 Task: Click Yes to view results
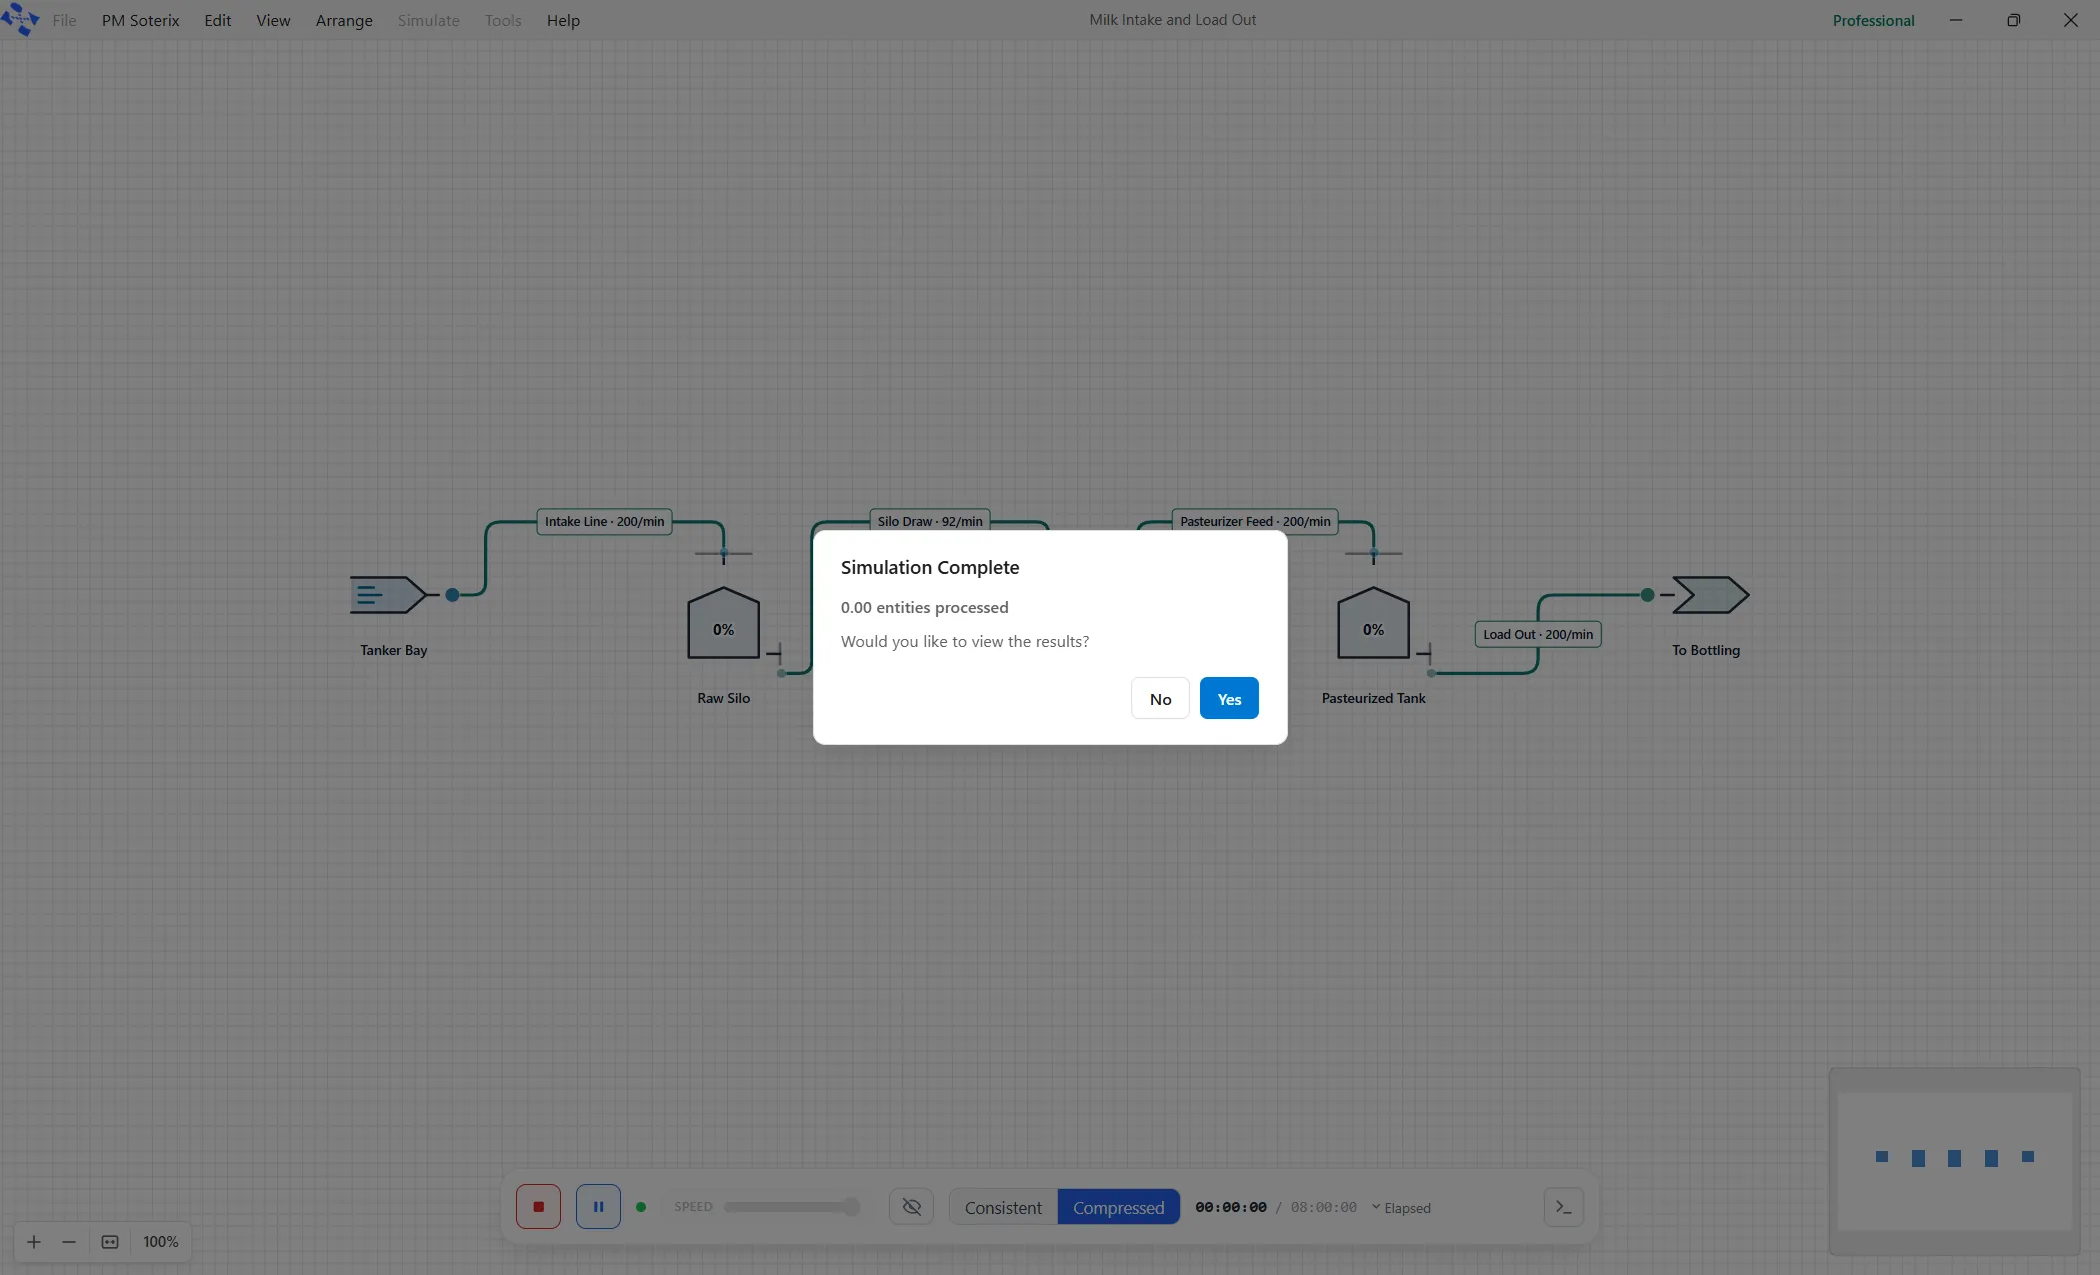[x=1229, y=698]
